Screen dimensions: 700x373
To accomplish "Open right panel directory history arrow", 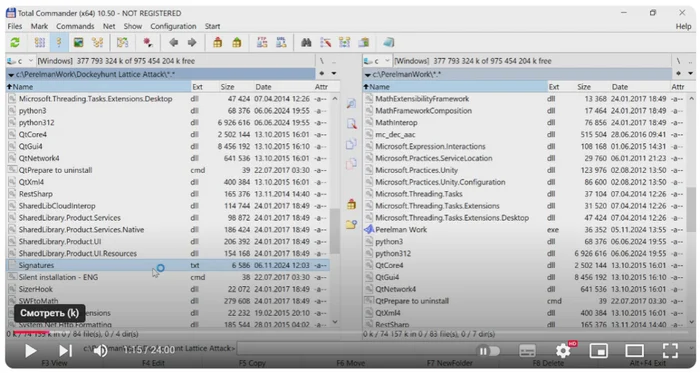I will tap(690, 74).
